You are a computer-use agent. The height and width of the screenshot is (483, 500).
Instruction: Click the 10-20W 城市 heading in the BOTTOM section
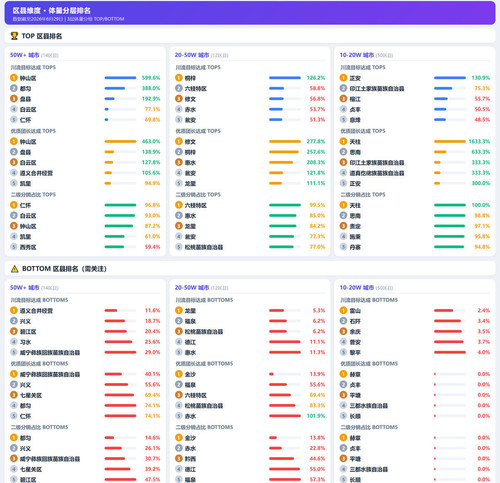(357, 288)
